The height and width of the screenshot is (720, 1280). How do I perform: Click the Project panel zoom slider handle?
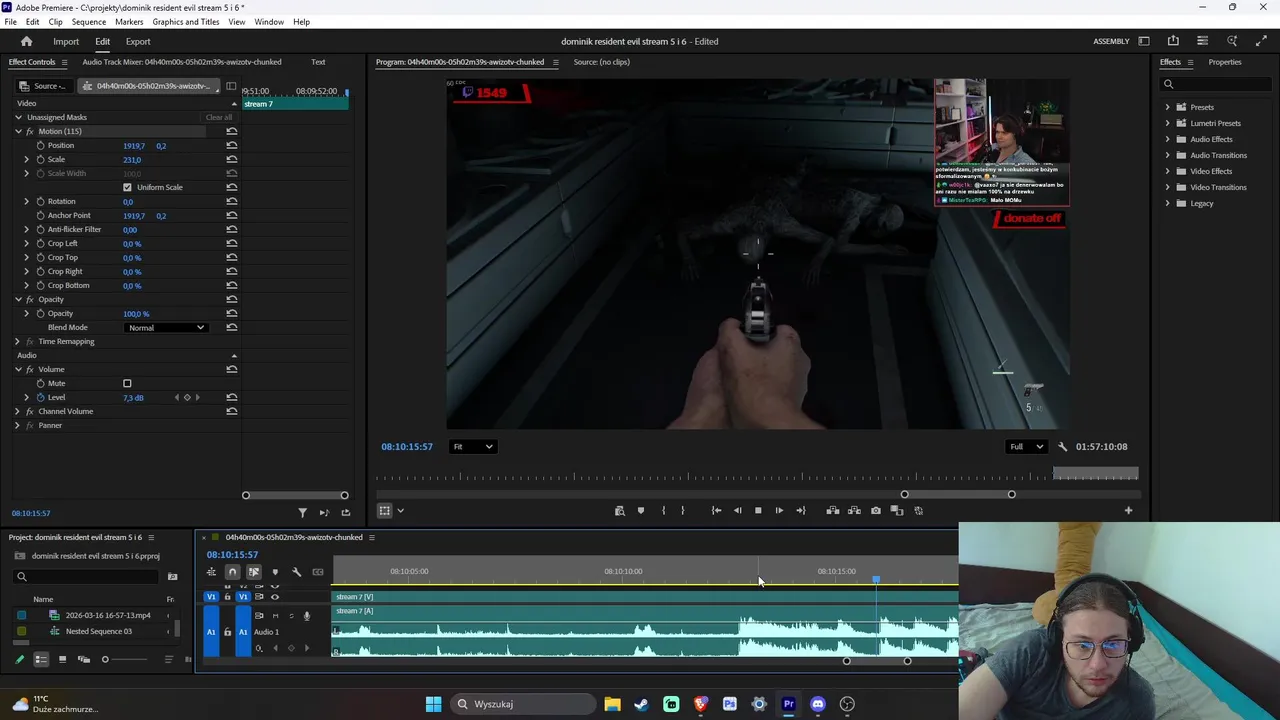click(105, 660)
